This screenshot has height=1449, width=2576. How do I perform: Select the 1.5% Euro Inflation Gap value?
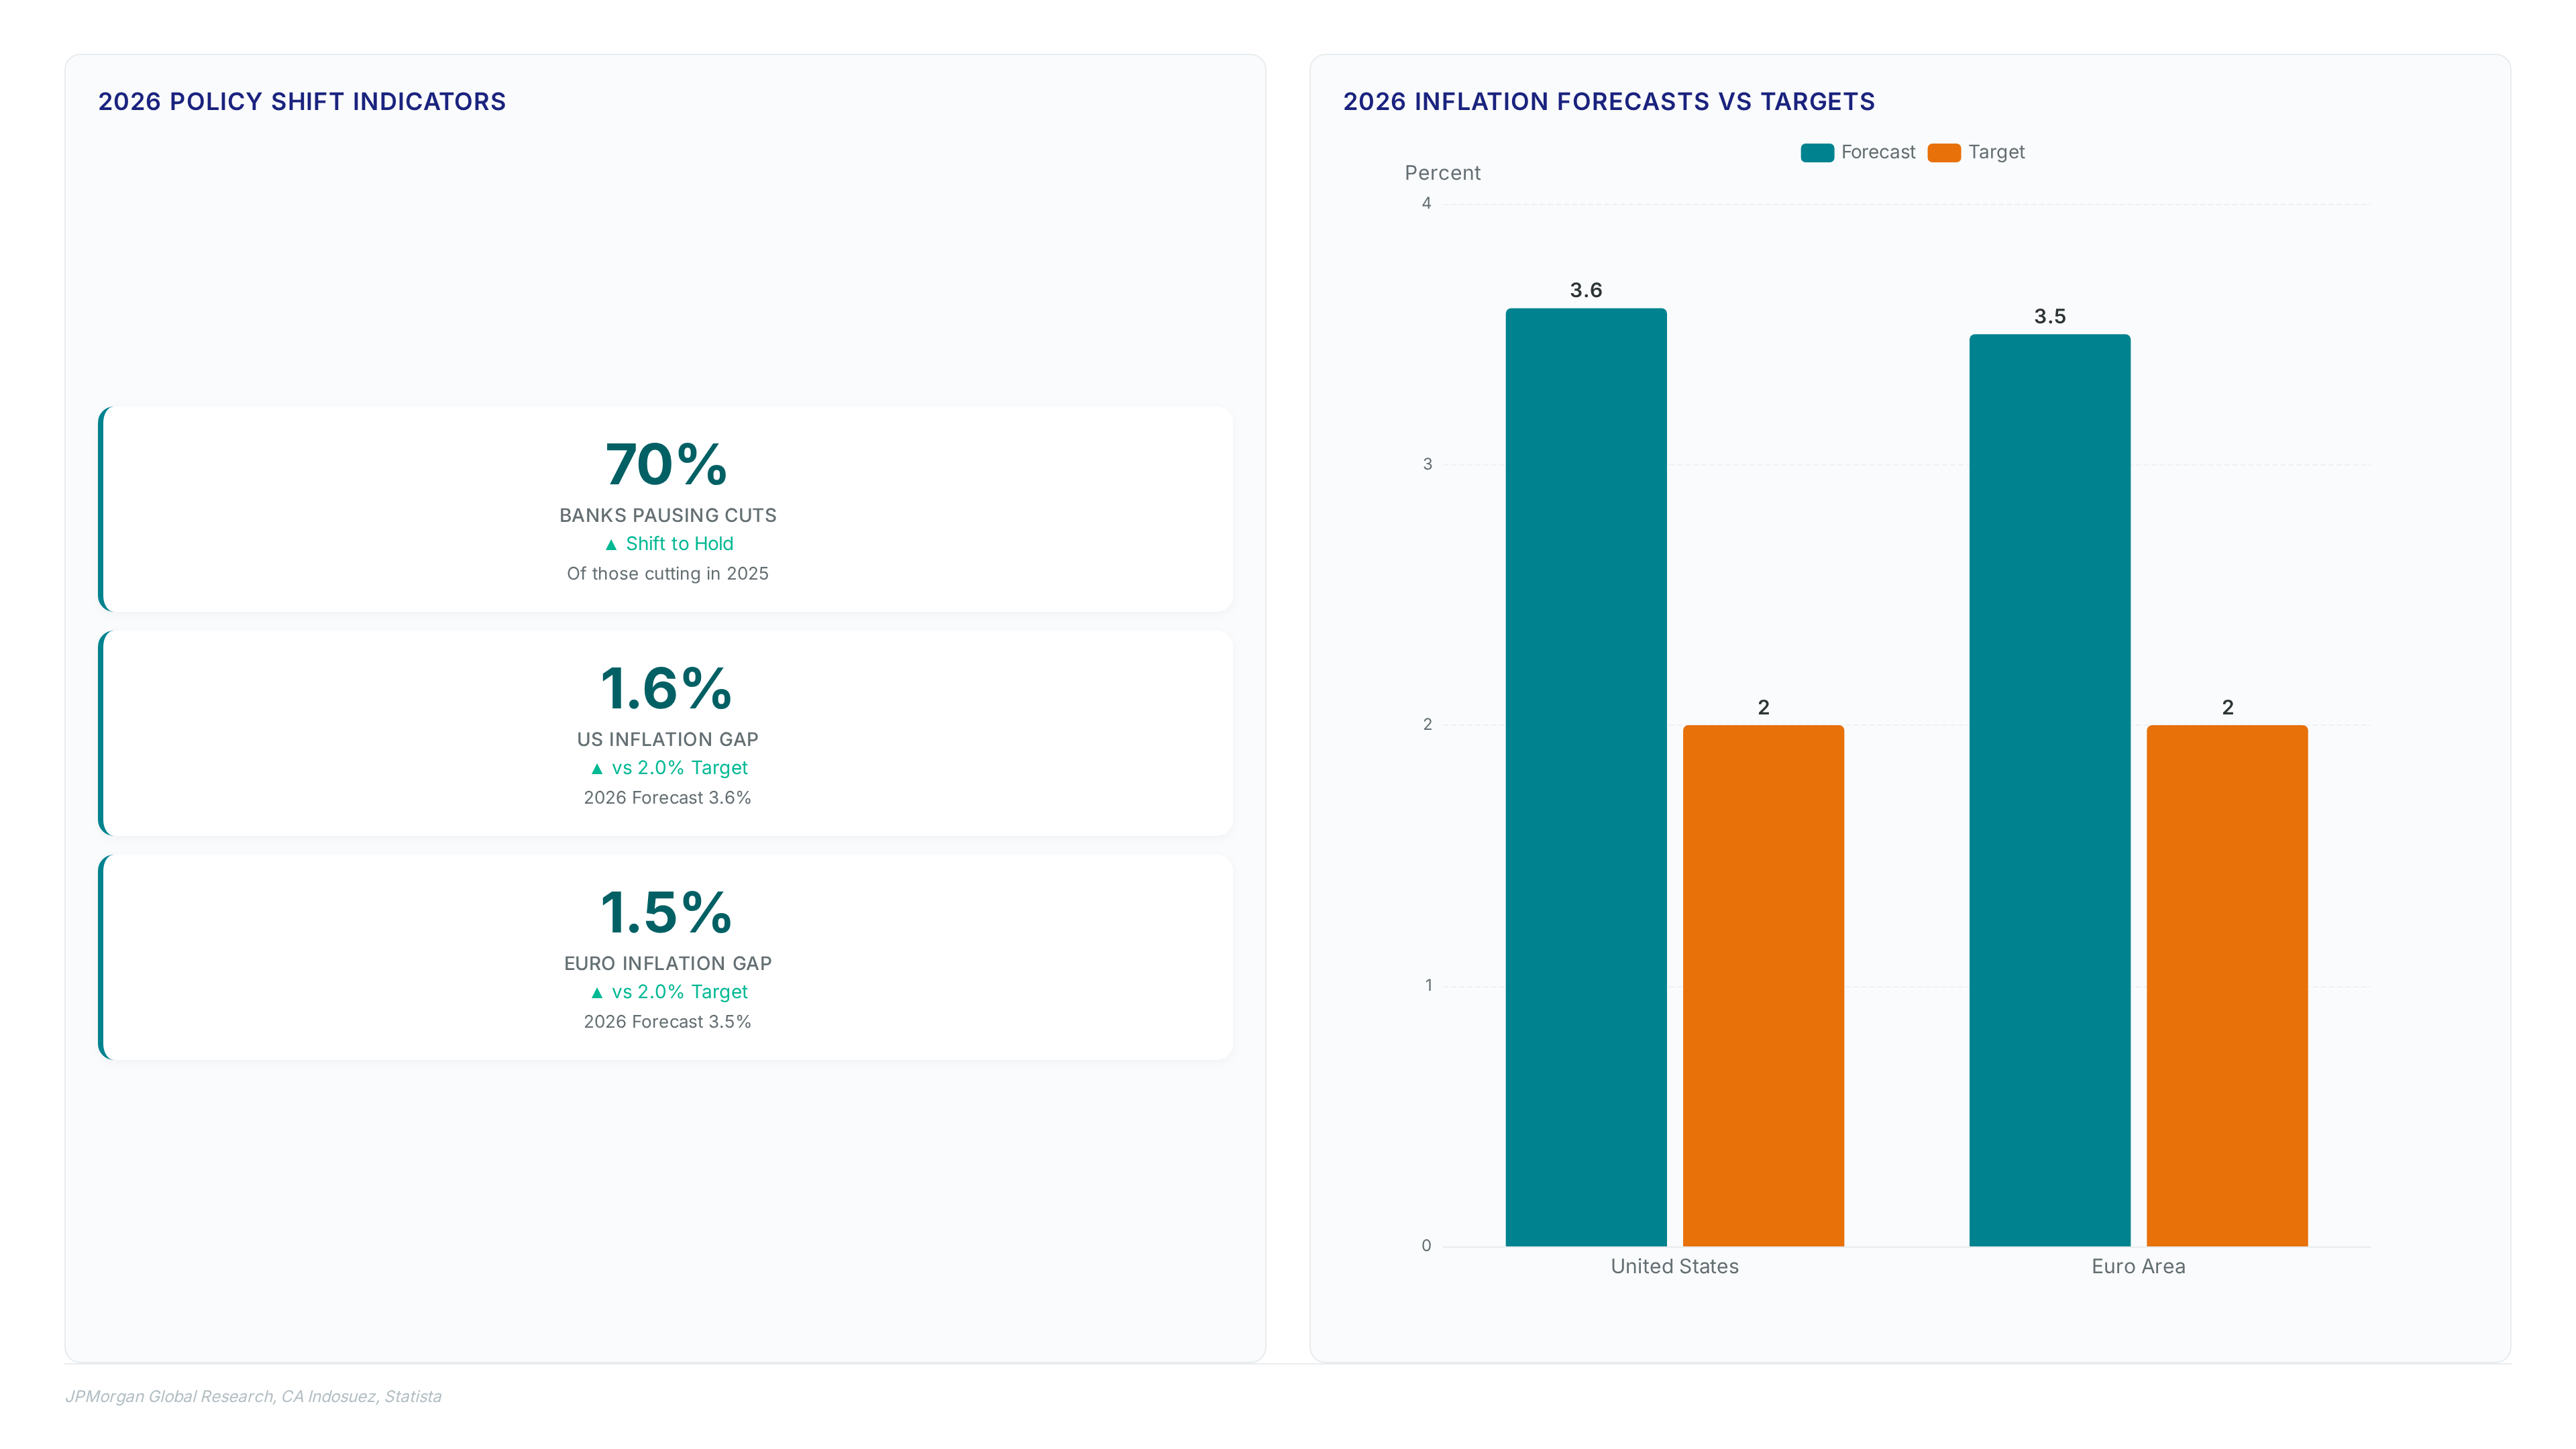coord(667,912)
